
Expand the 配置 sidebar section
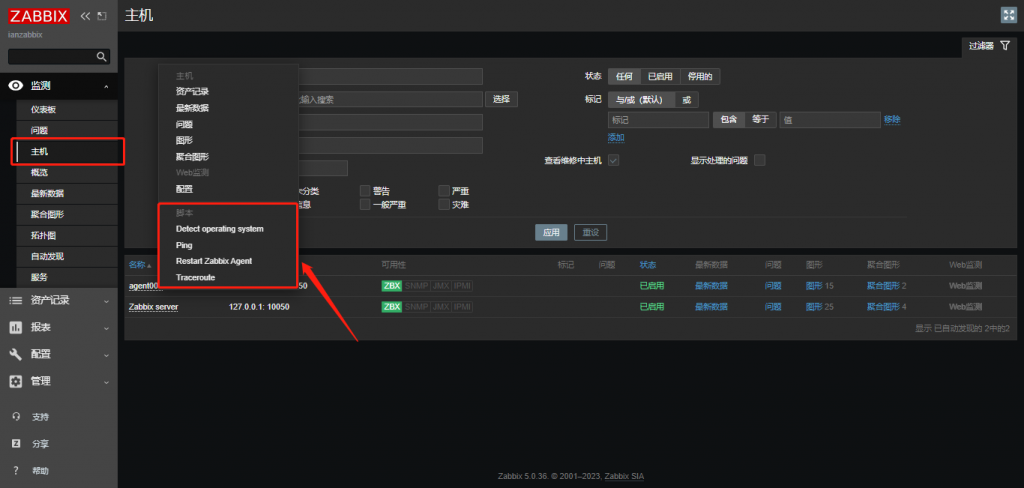click(106, 354)
